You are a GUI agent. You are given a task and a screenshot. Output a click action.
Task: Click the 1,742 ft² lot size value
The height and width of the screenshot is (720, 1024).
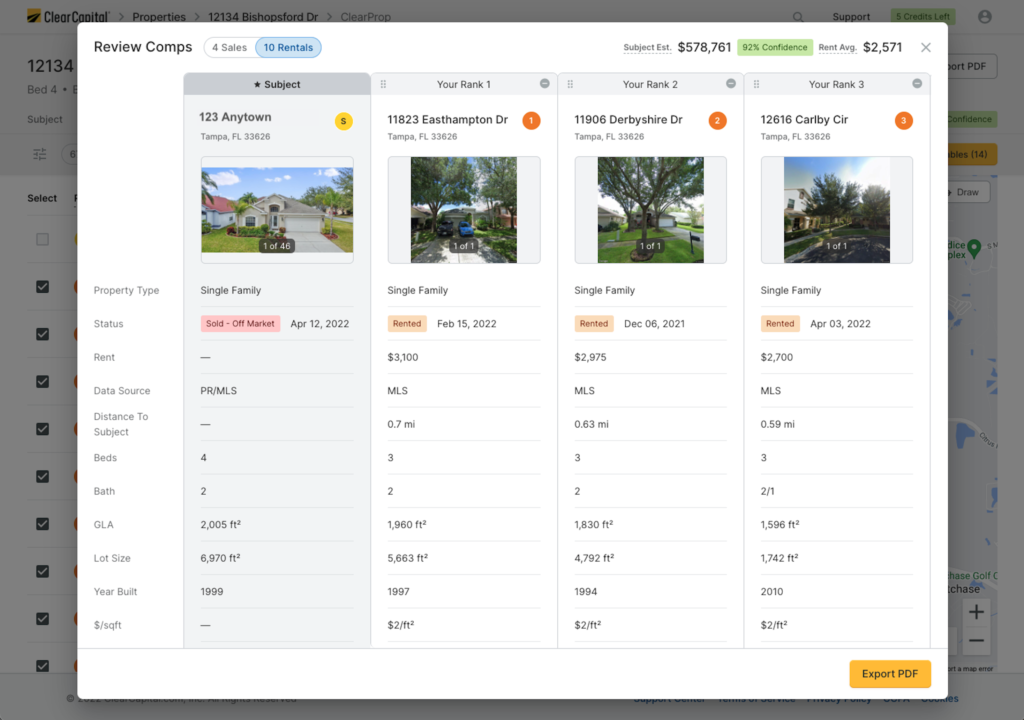point(779,558)
